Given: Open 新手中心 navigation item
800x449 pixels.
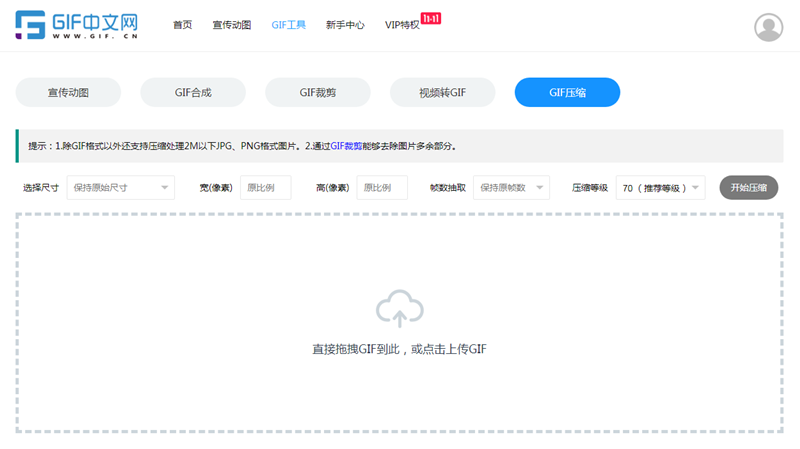Looking at the screenshot, I should pyautogui.click(x=345, y=25).
